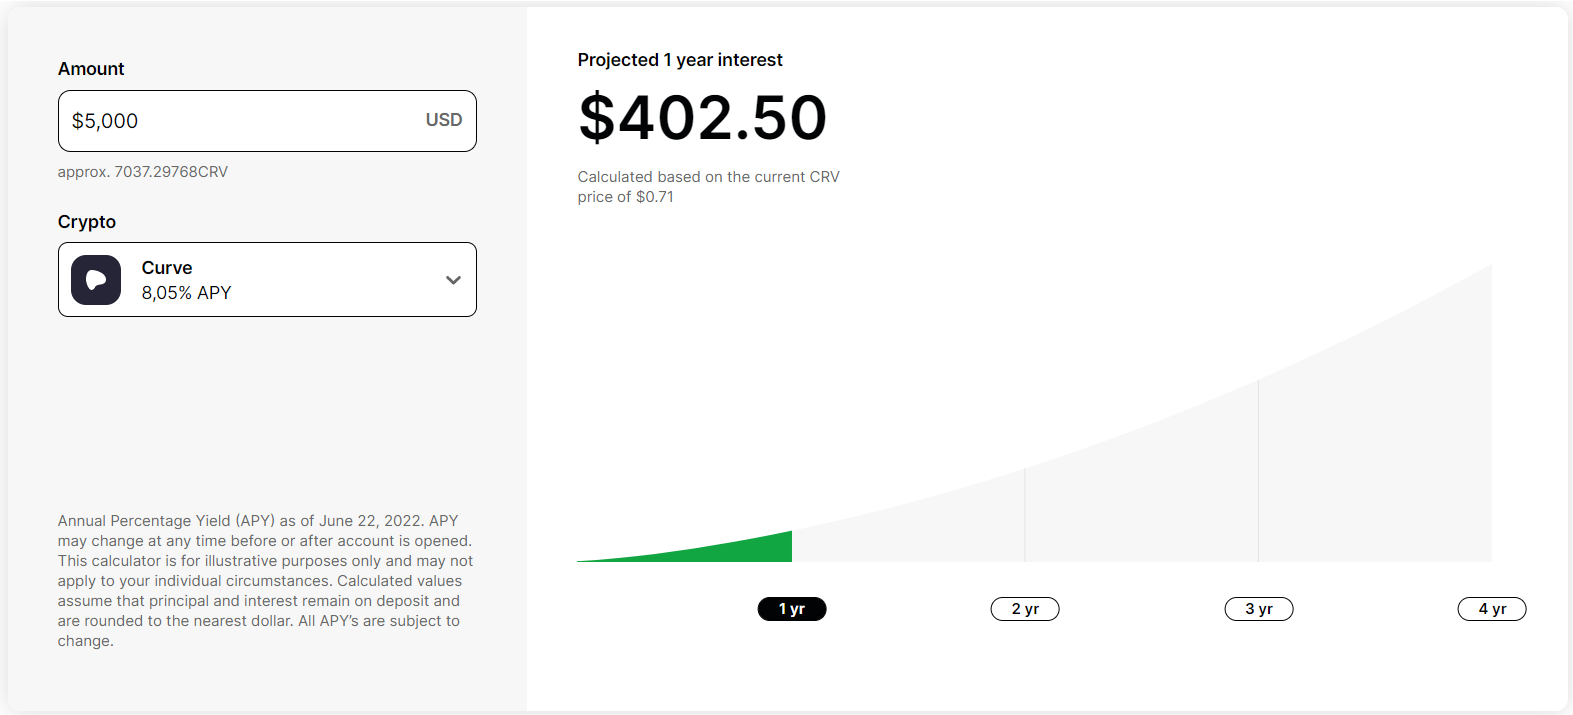Click the Projected 1 year interest heading
Screen dimensions: 1573x715
click(680, 60)
